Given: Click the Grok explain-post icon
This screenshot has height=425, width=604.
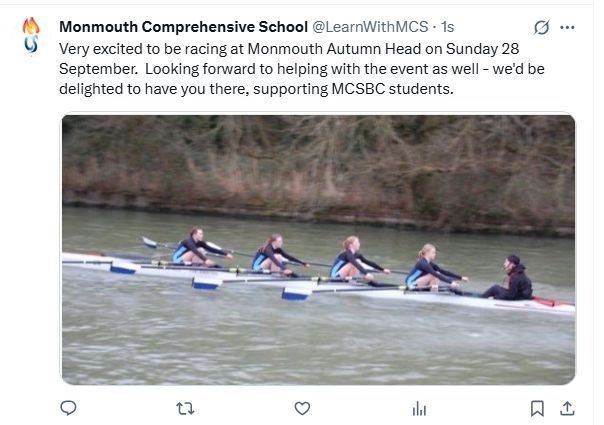Looking at the screenshot, I should pos(541,27).
